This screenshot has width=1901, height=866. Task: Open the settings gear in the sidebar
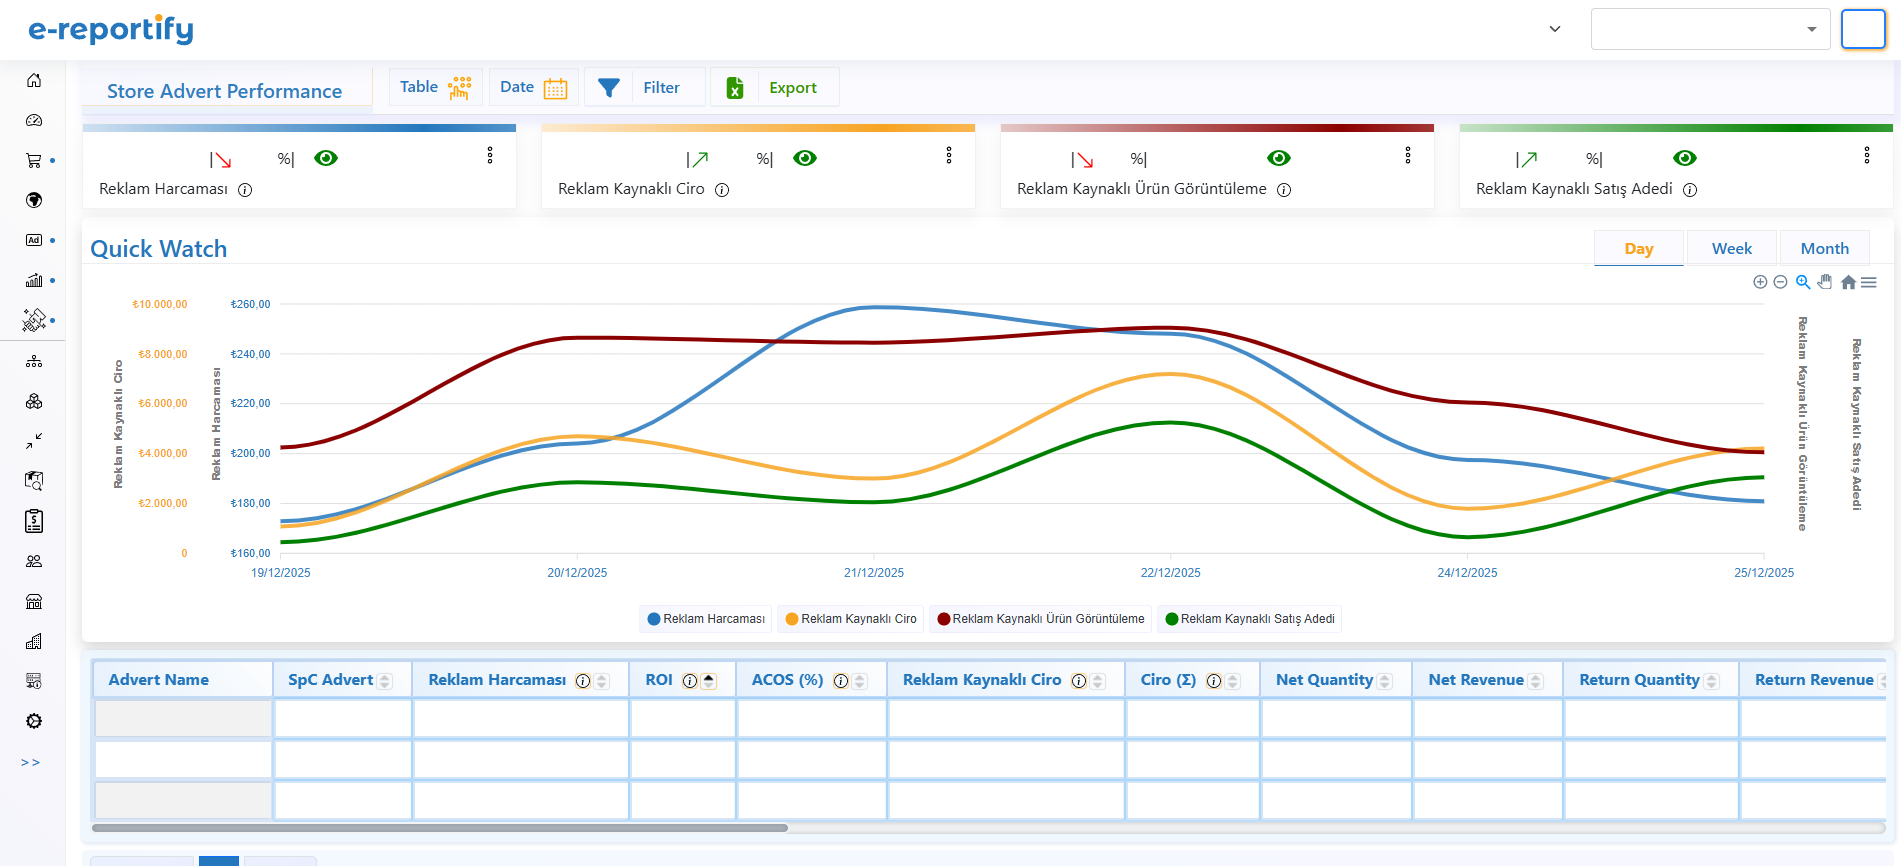click(x=34, y=721)
